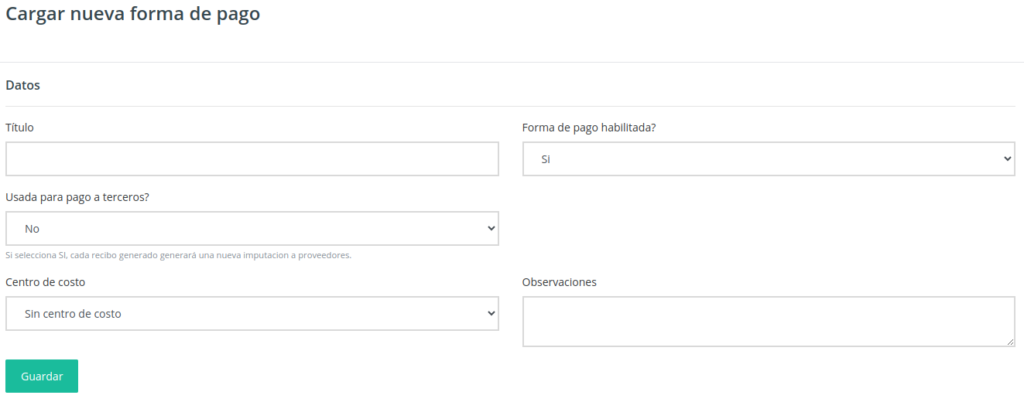This screenshot has width=1024, height=402.
Task: Click the Título input field
Action: pyautogui.click(x=252, y=159)
